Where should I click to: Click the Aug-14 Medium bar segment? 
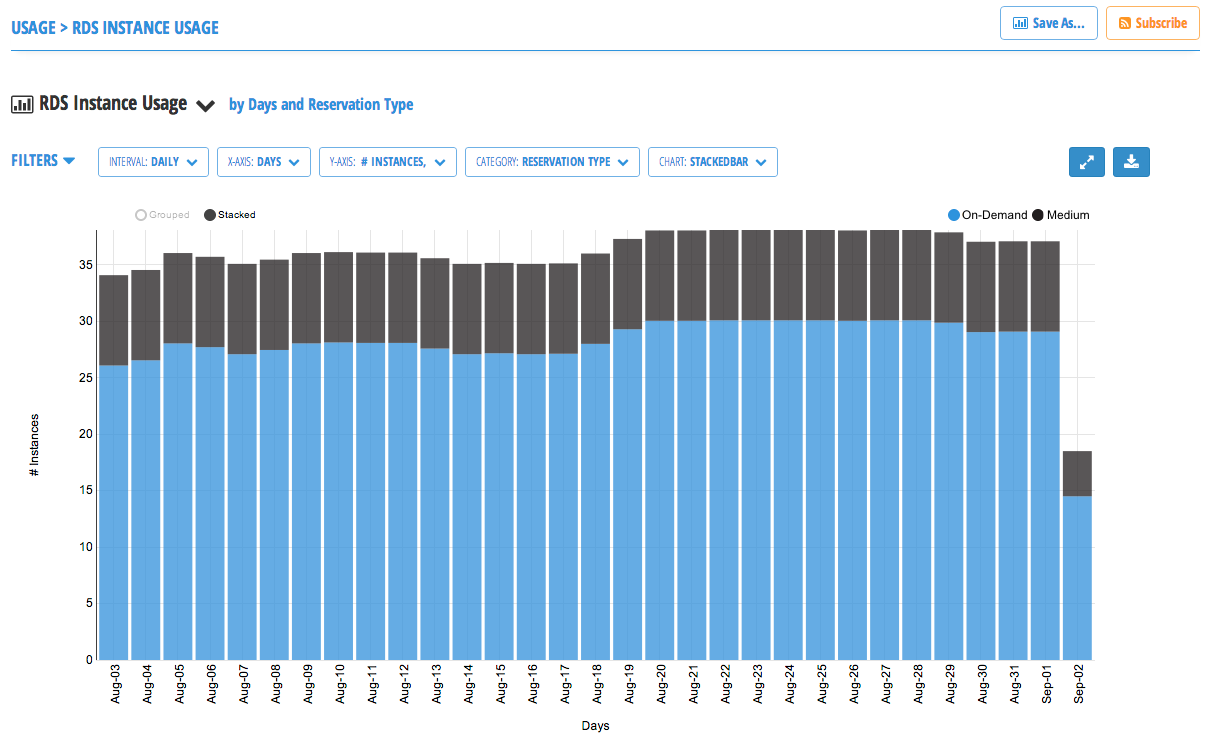pyautogui.click(x=467, y=309)
